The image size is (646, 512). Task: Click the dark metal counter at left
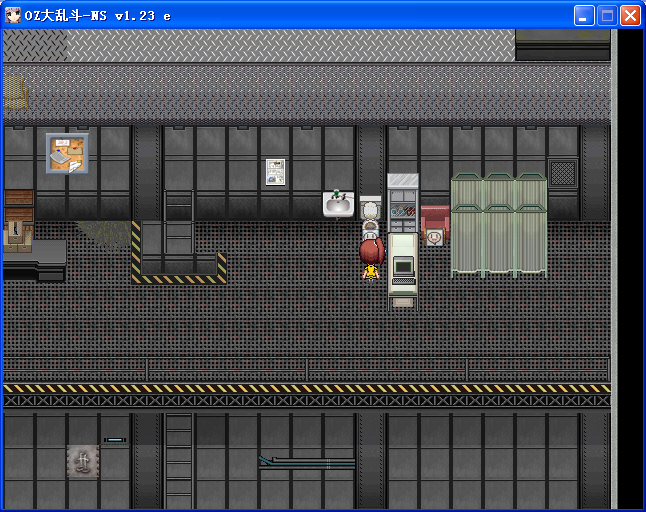pos(34,261)
